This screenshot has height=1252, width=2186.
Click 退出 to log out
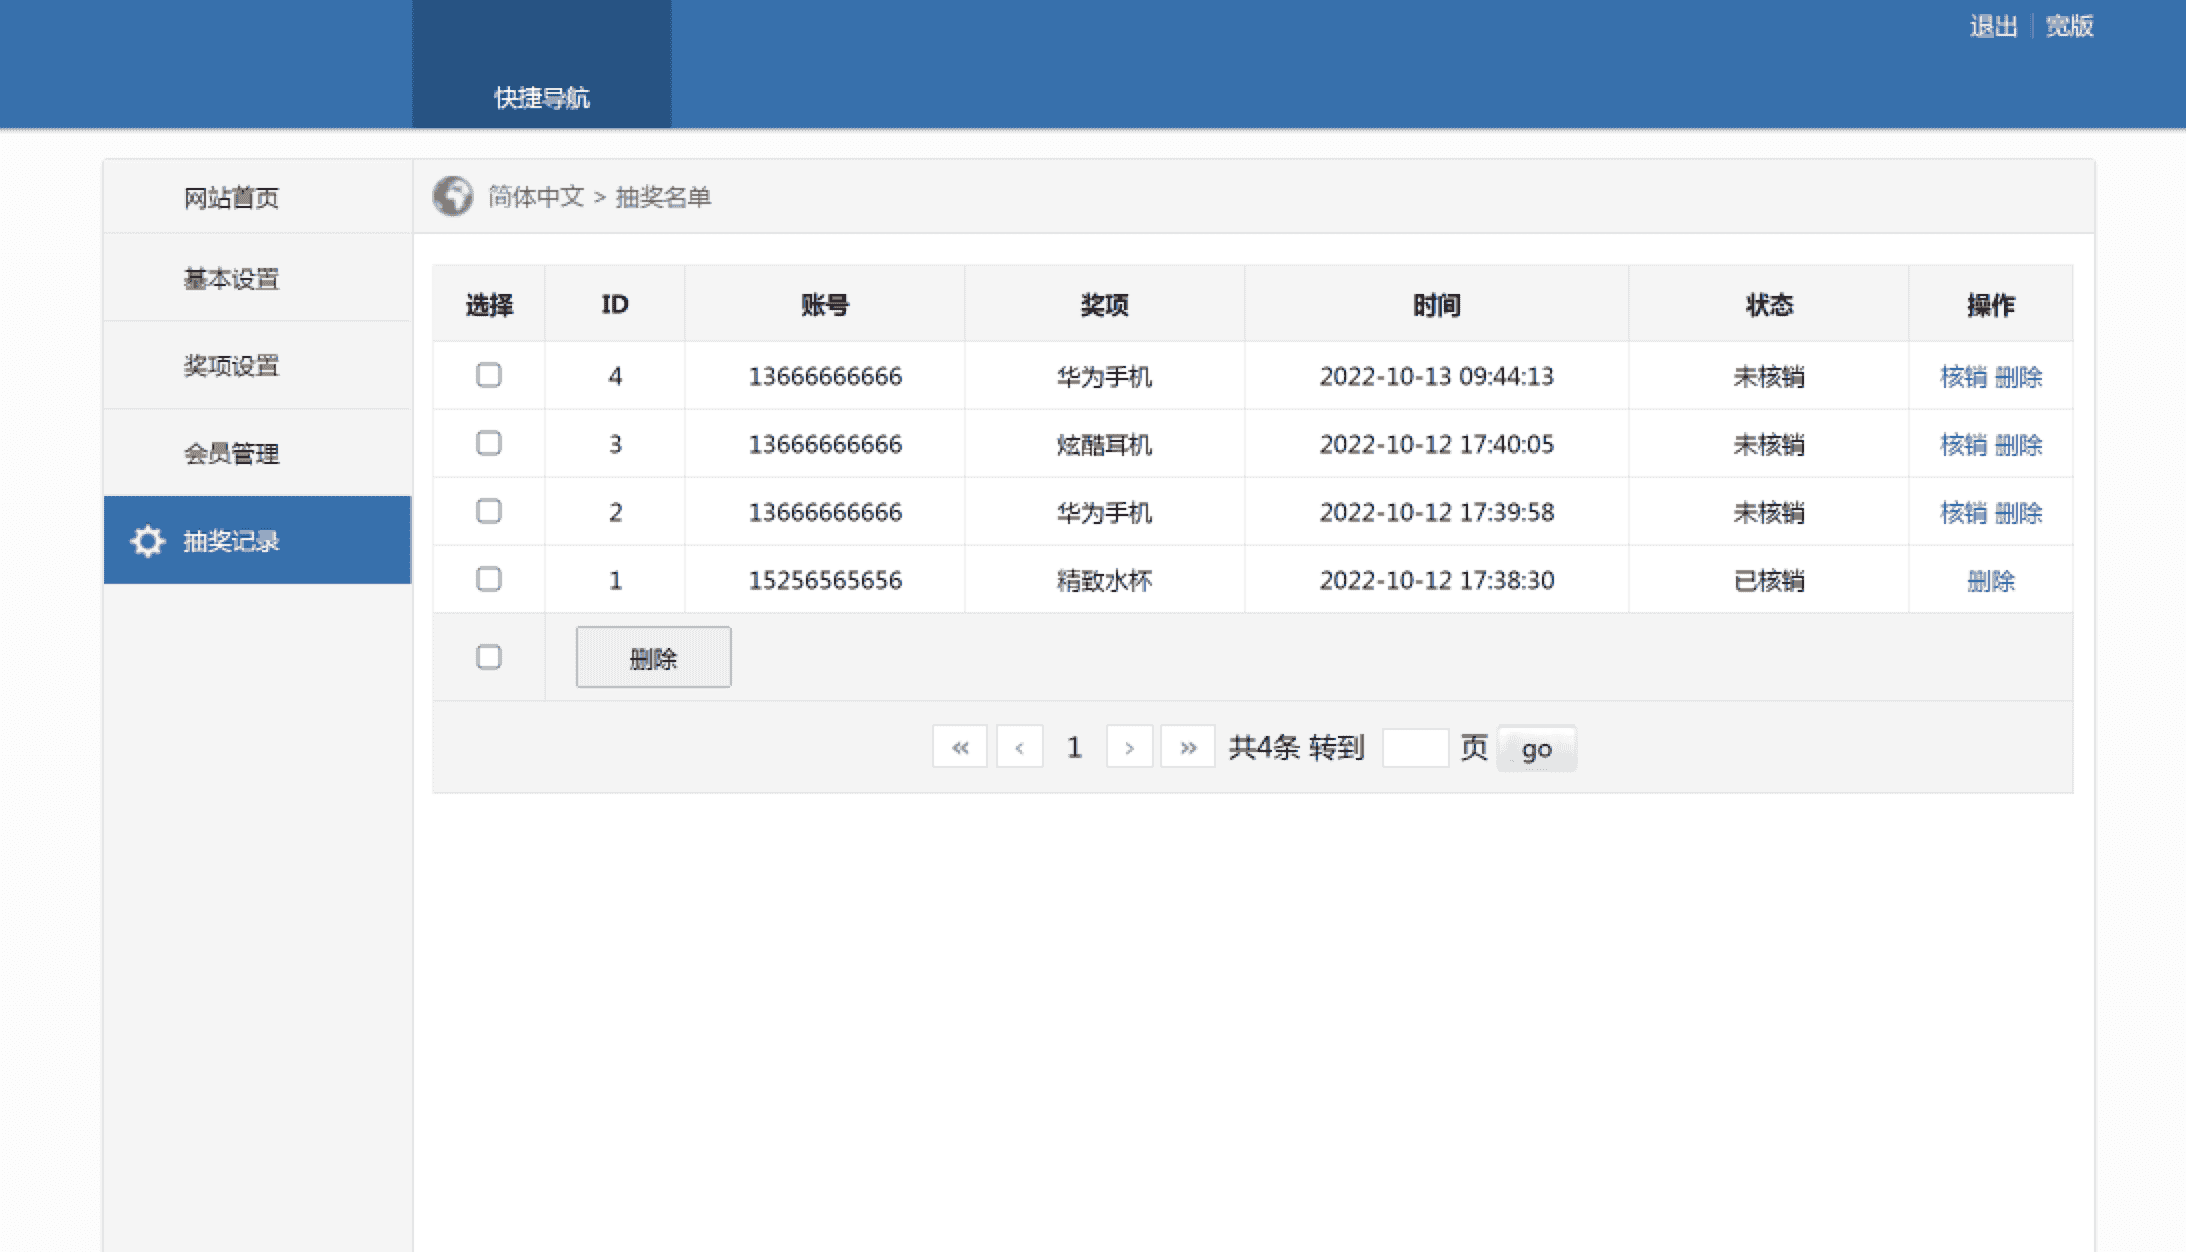(x=1993, y=26)
